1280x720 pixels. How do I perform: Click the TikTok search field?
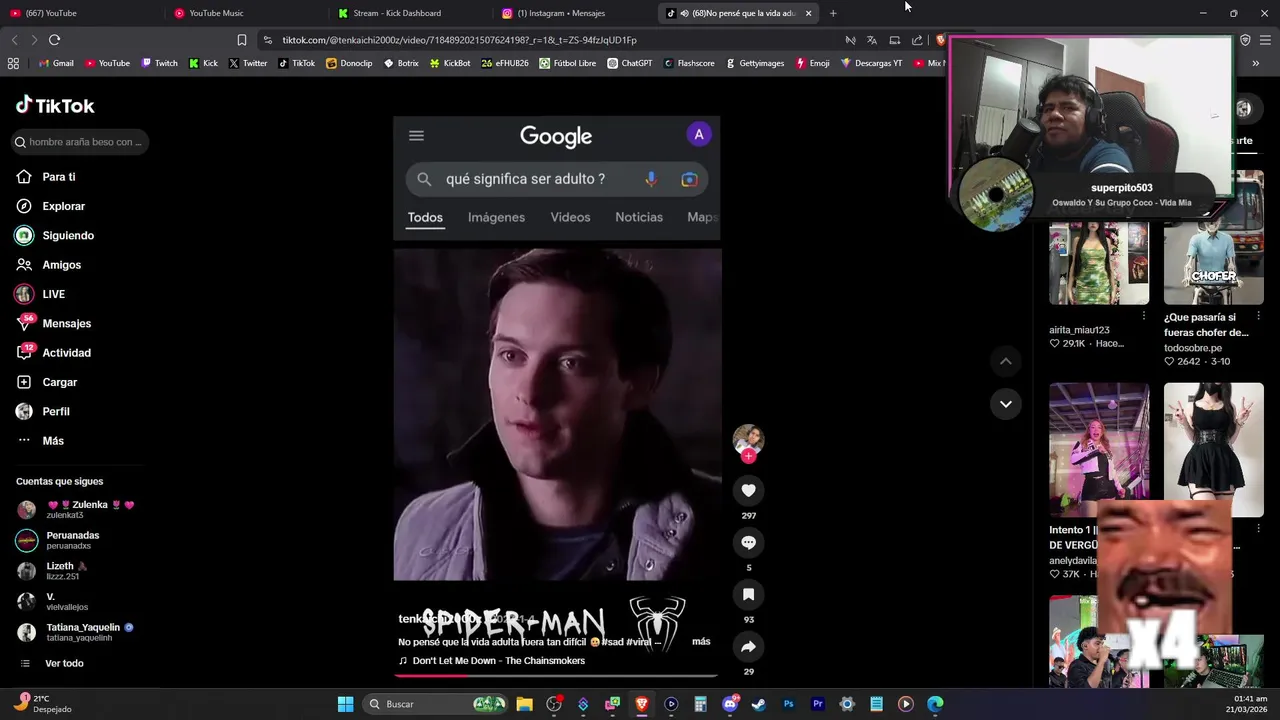(x=80, y=142)
